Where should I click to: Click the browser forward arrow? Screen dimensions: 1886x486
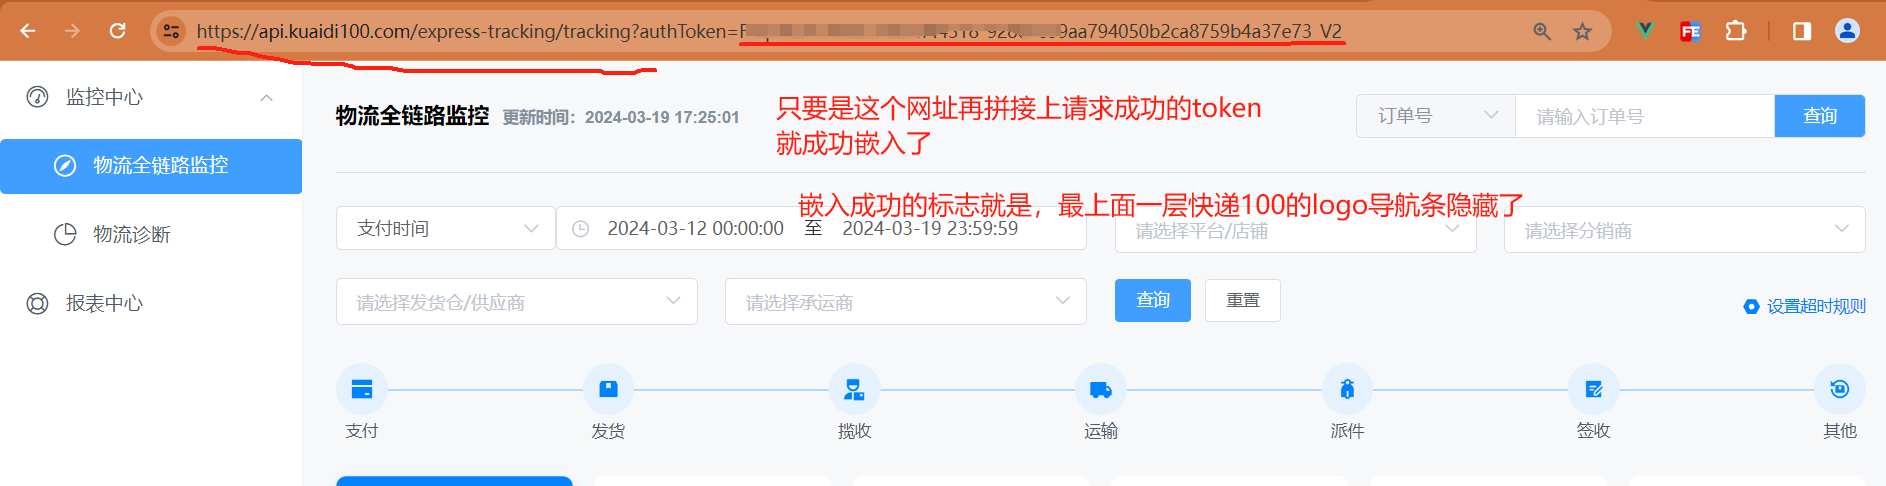point(72,31)
